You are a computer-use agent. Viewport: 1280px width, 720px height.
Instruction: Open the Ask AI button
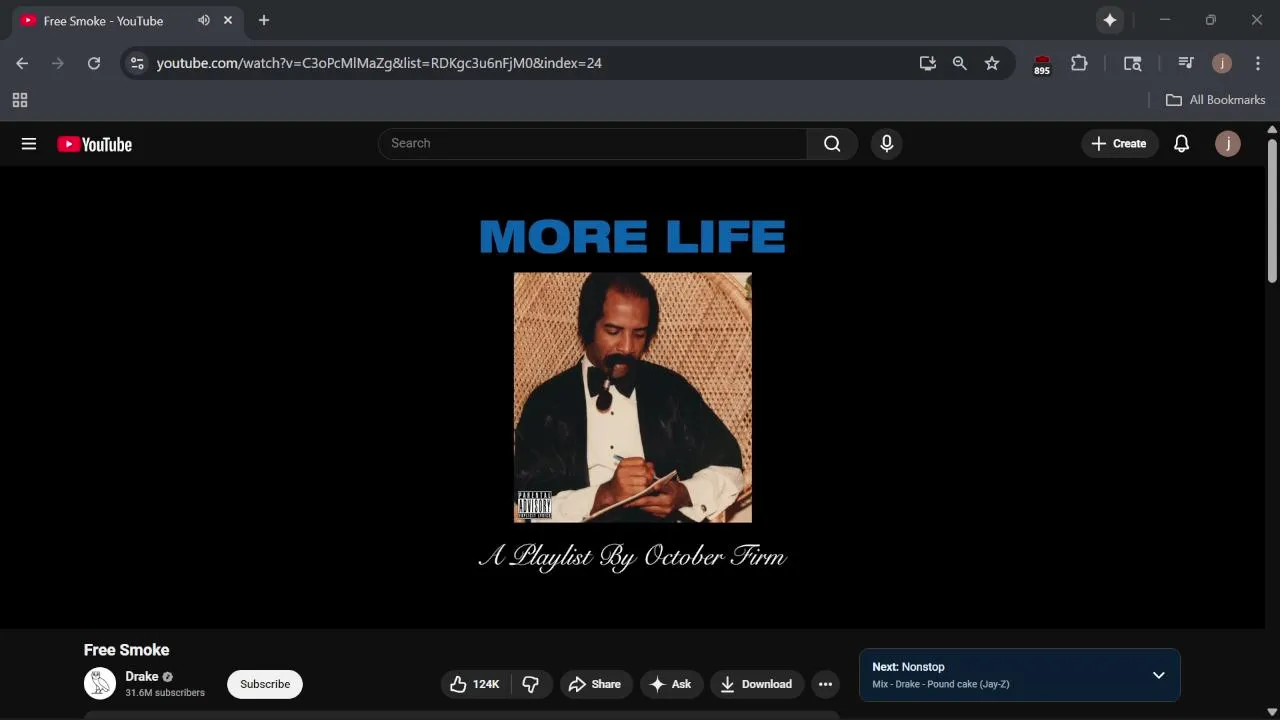click(x=671, y=684)
